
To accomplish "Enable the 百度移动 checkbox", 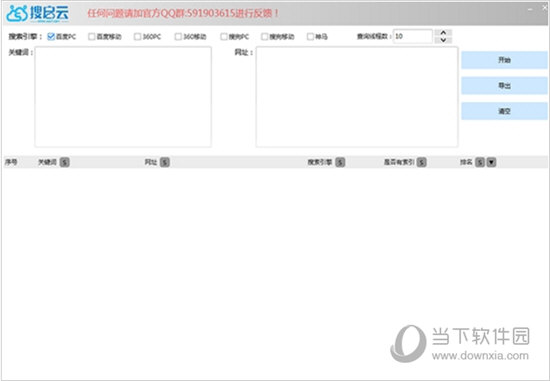I will (x=92, y=36).
